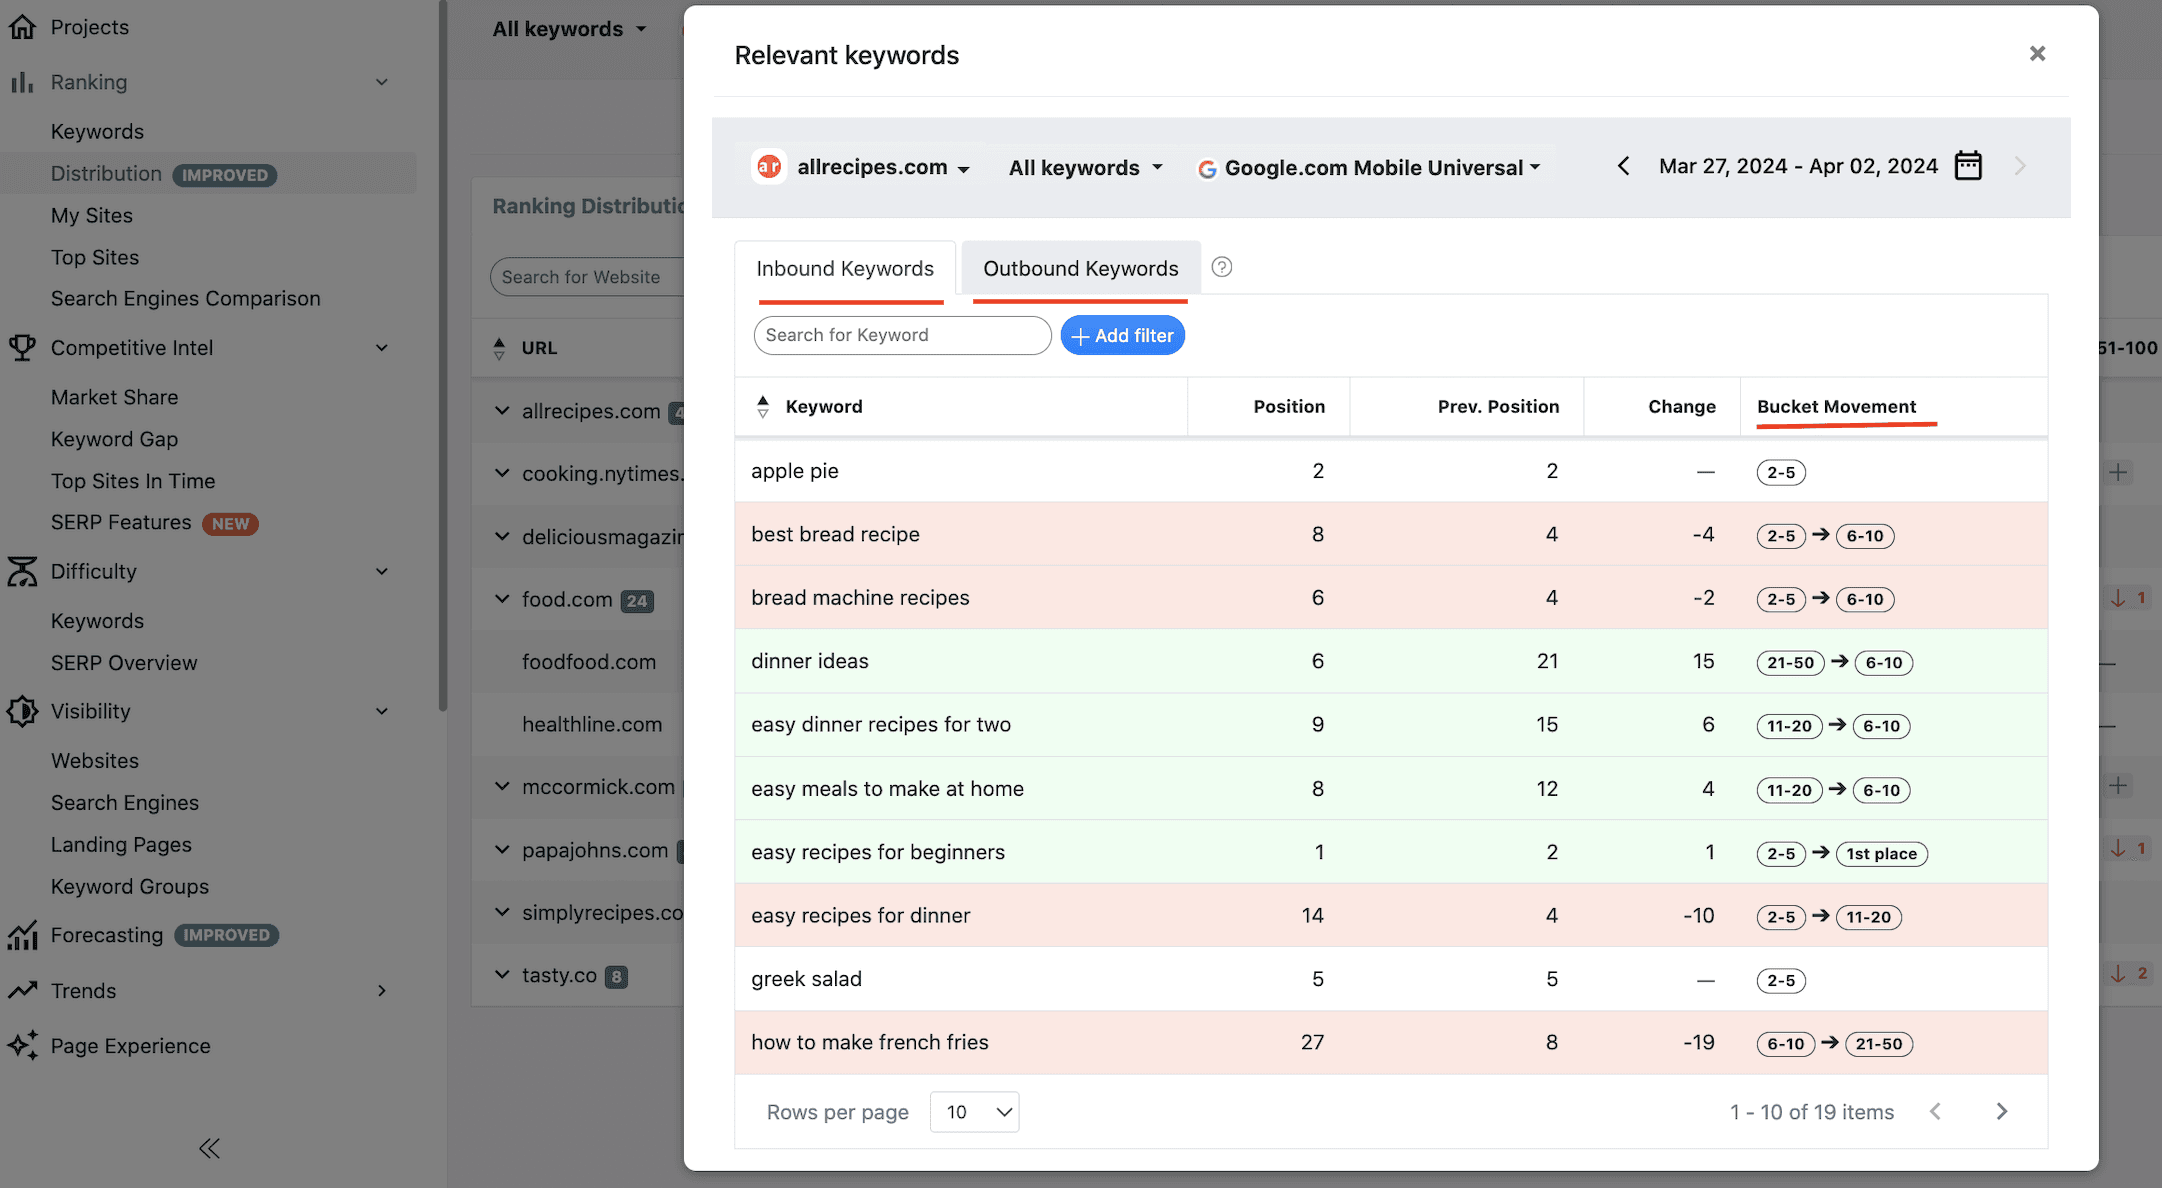This screenshot has height=1188, width=2162.
Task: Click the Projects home icon
Action: click(22, 27)
